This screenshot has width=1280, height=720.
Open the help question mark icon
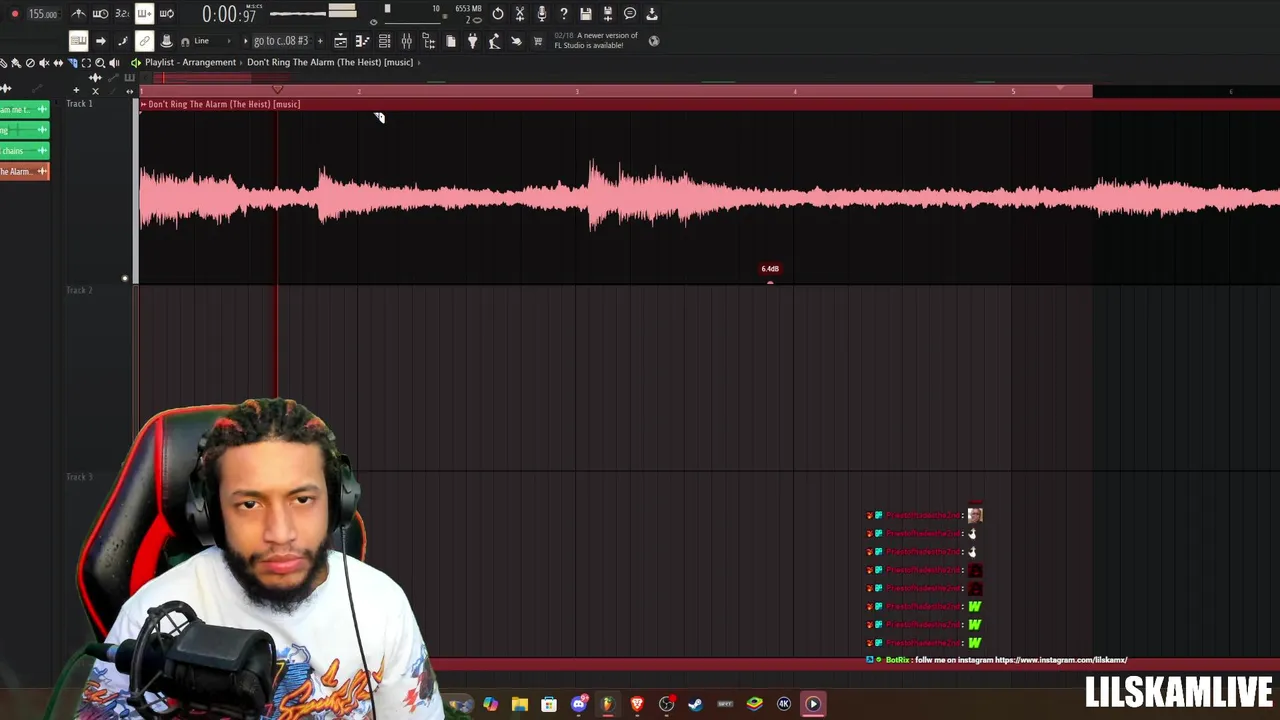click(564, 14)
